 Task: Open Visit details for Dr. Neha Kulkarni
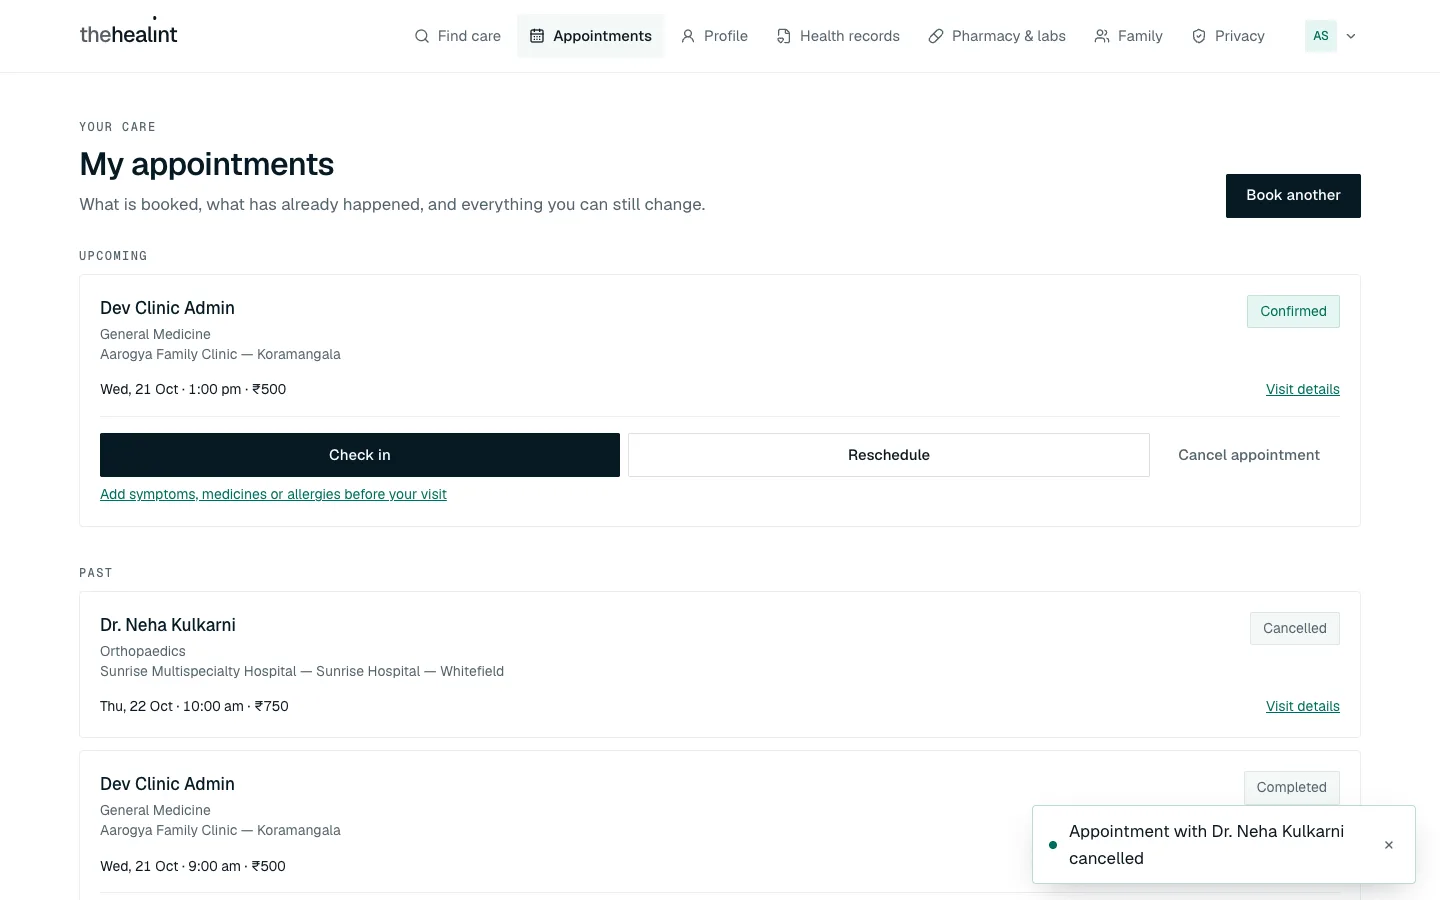[1303, 706]
